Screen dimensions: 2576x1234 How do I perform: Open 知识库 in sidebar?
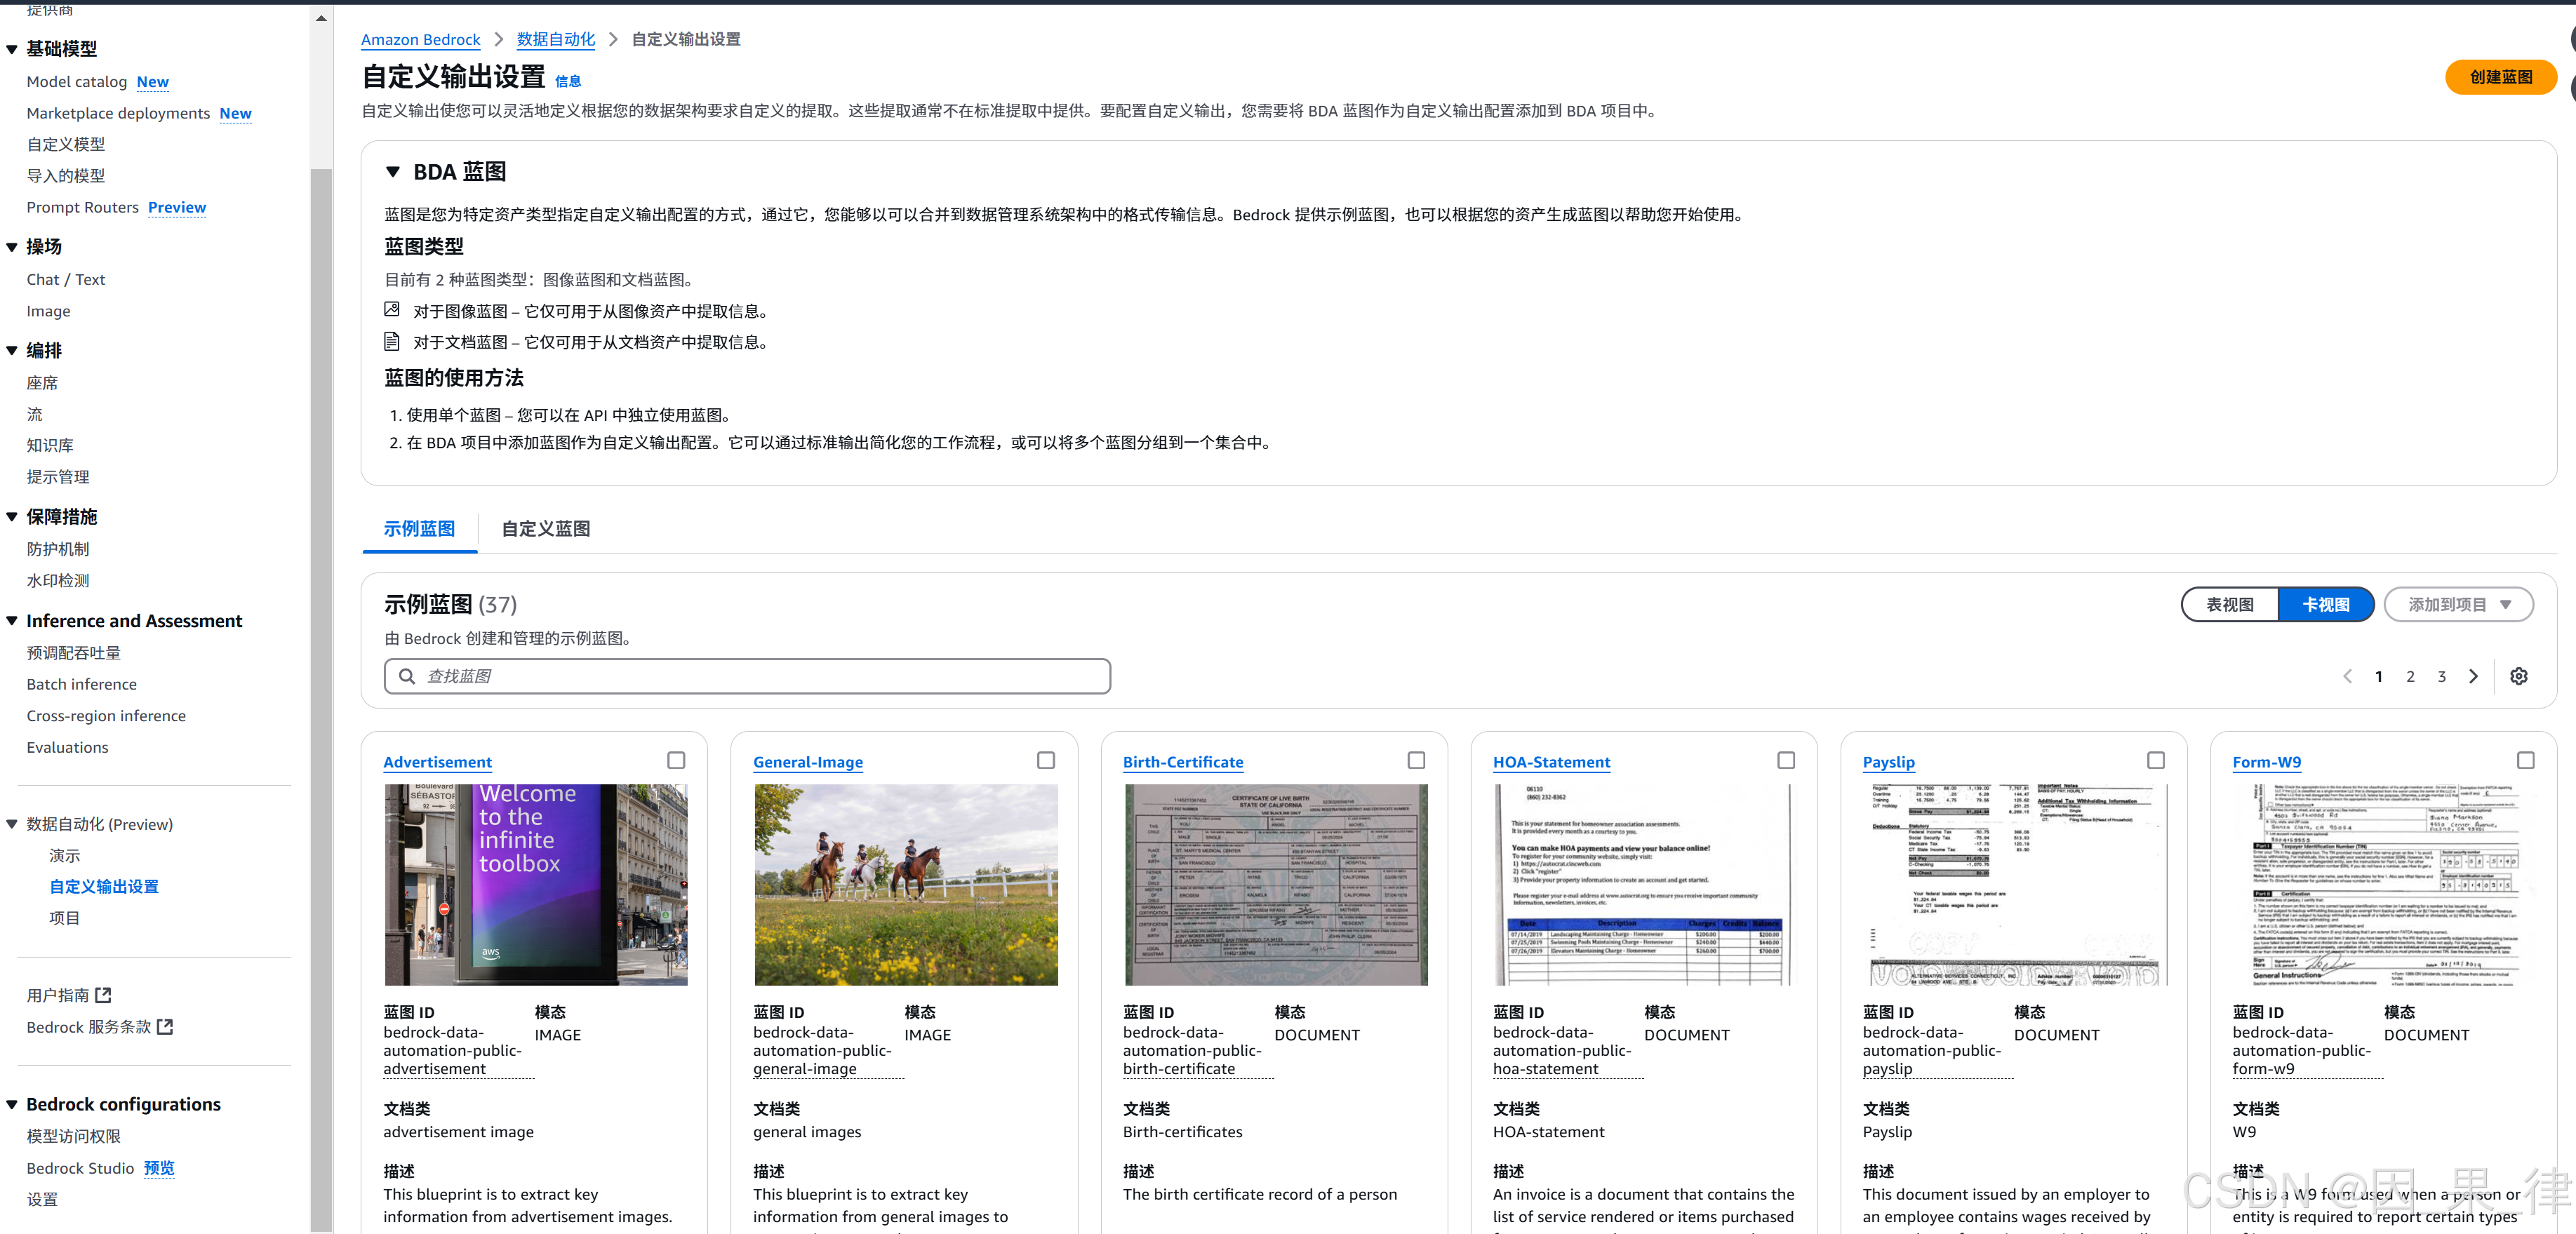tap(50, 445)
